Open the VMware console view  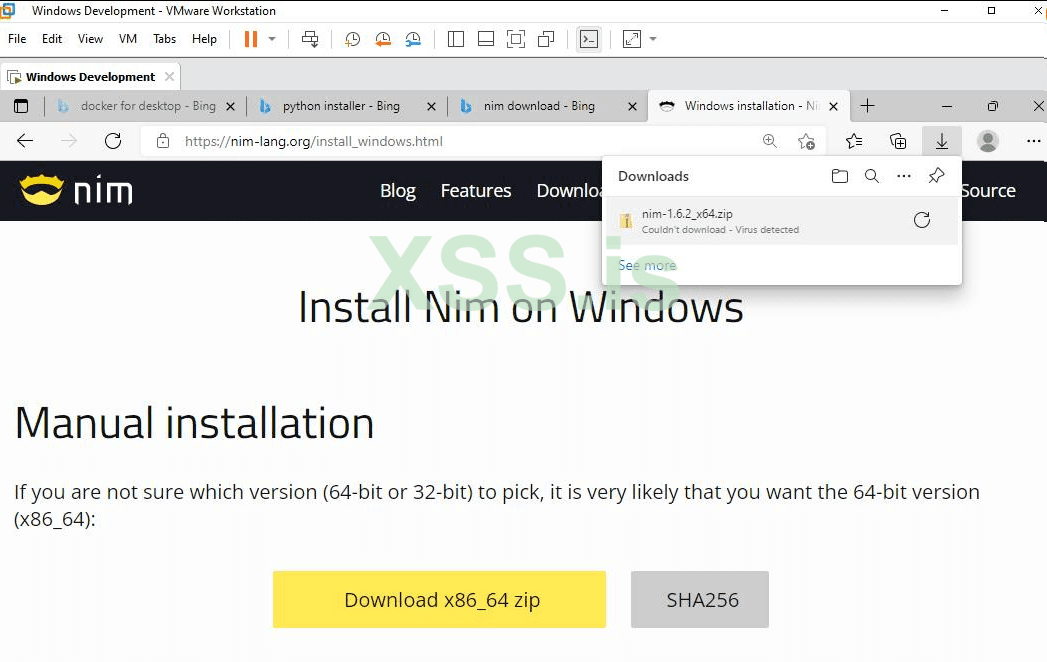(588, 39)
